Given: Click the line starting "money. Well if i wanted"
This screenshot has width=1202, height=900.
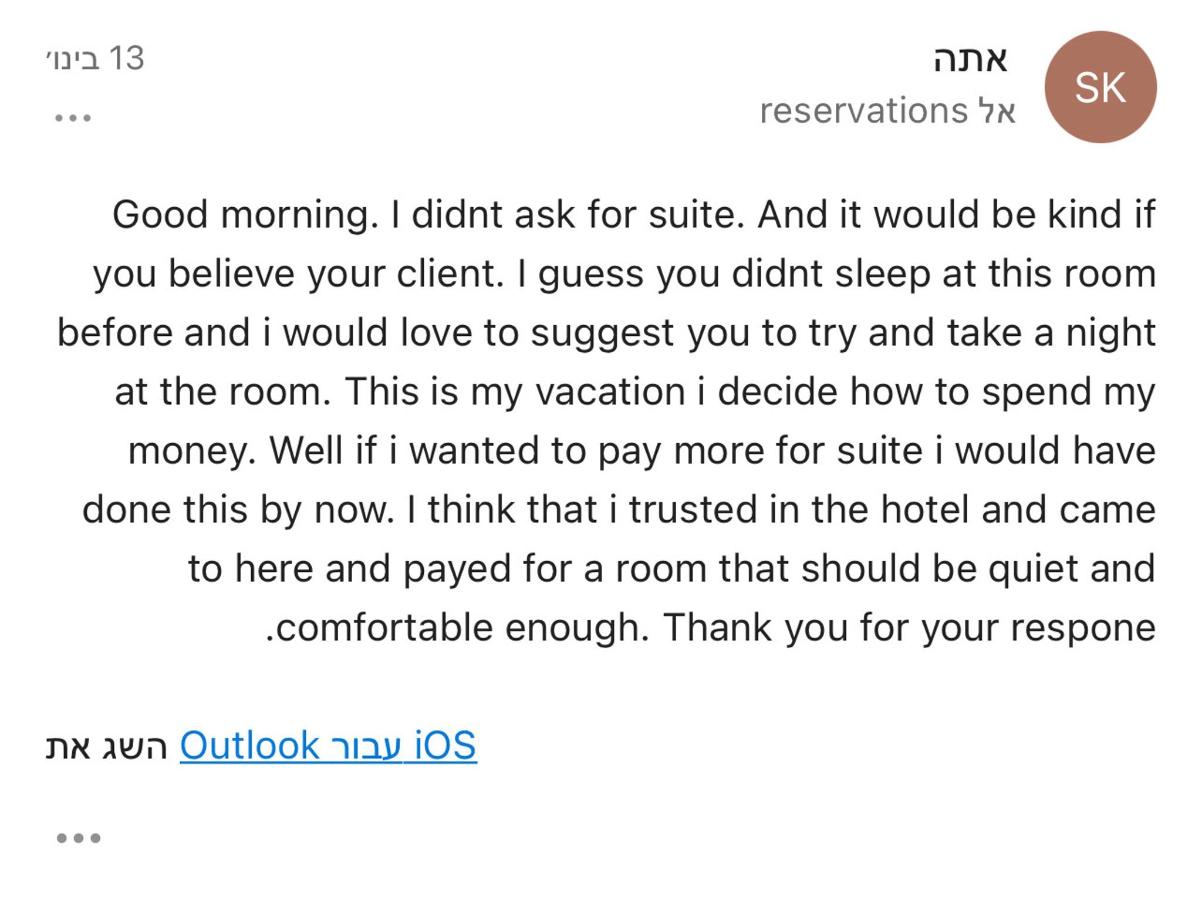Looking at the screenshot, I should pyautogui.click(x=641, y=451).
